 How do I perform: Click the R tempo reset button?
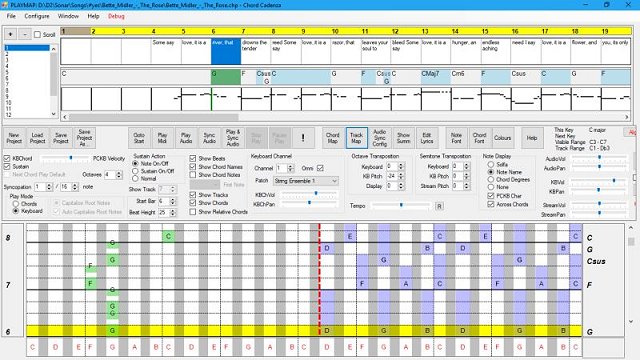click(439, 206)
